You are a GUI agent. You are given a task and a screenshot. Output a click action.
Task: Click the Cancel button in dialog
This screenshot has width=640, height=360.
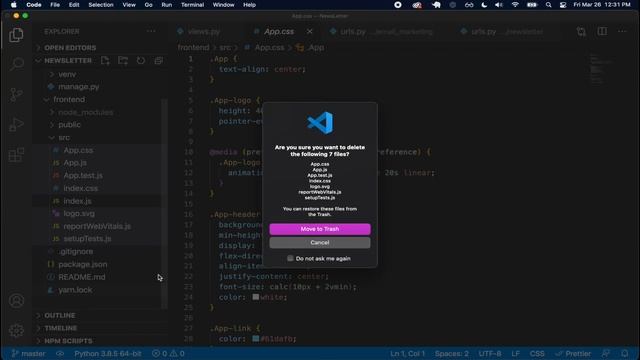click(x=320, y=242)
